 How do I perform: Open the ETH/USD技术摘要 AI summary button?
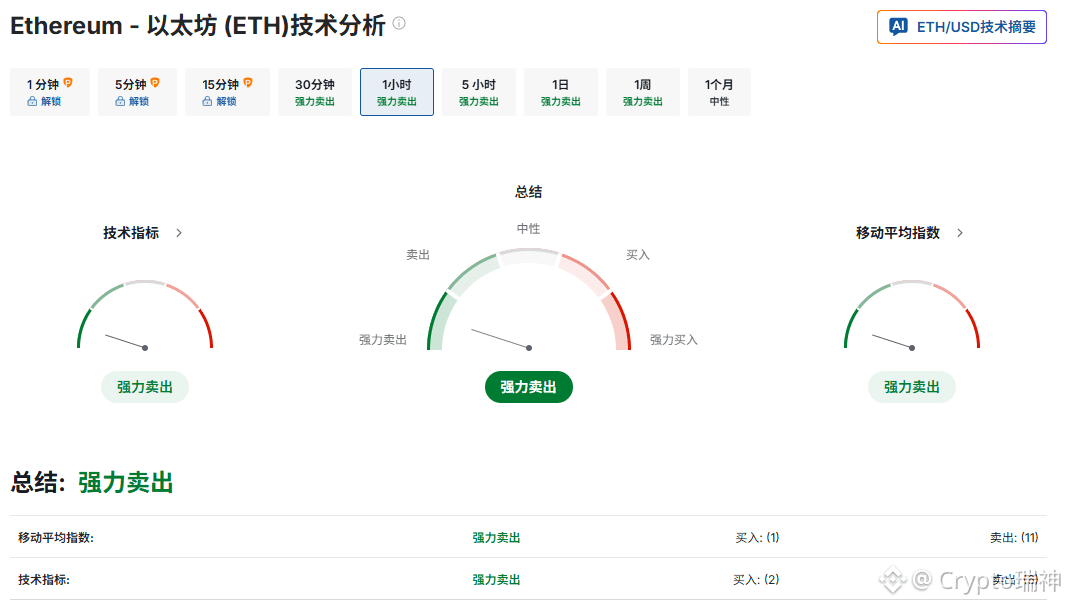coord(961,27)
